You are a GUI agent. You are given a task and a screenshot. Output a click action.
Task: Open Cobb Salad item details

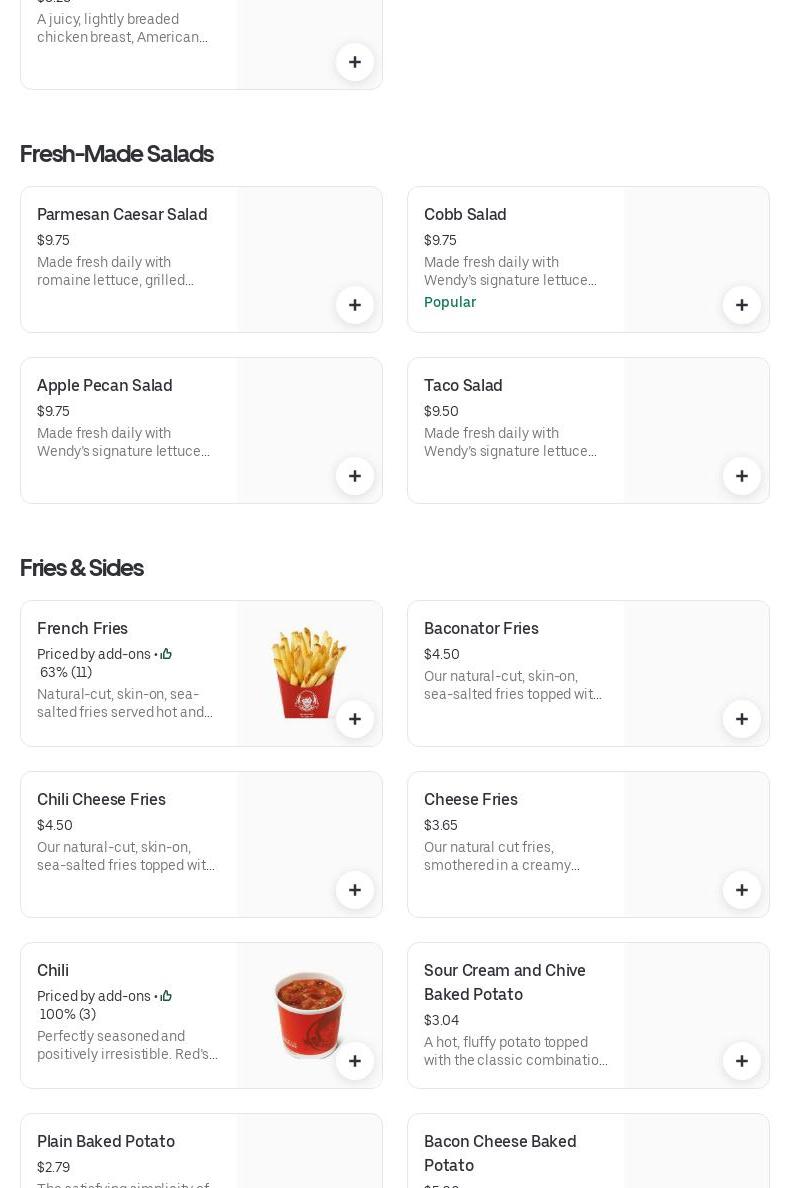pos(465,215)
